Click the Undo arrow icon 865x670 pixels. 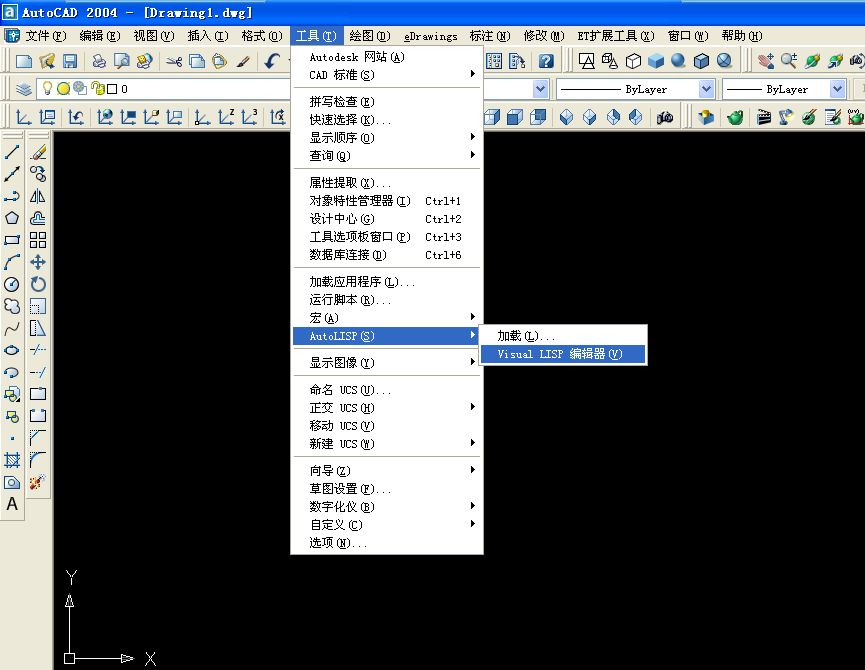coord(272,61)
